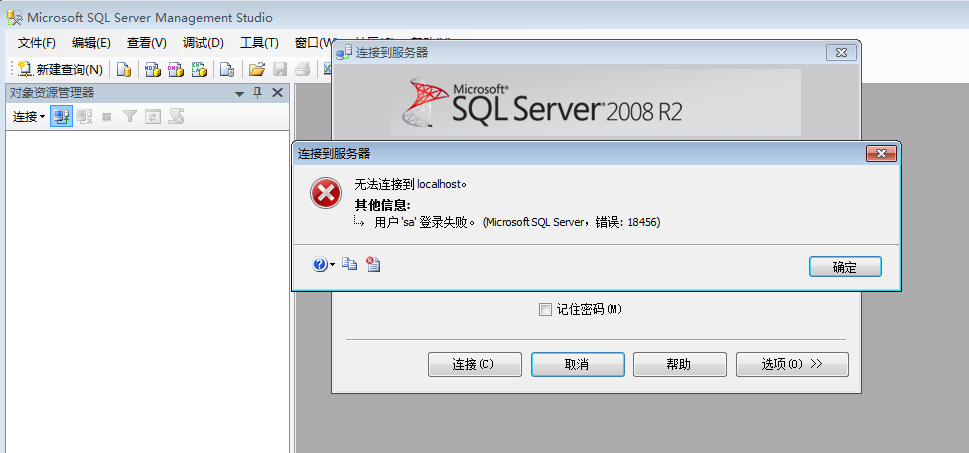Click the DMX query icon
The image size is (969, 453).
pyautogui.click(x=176, y=70)
